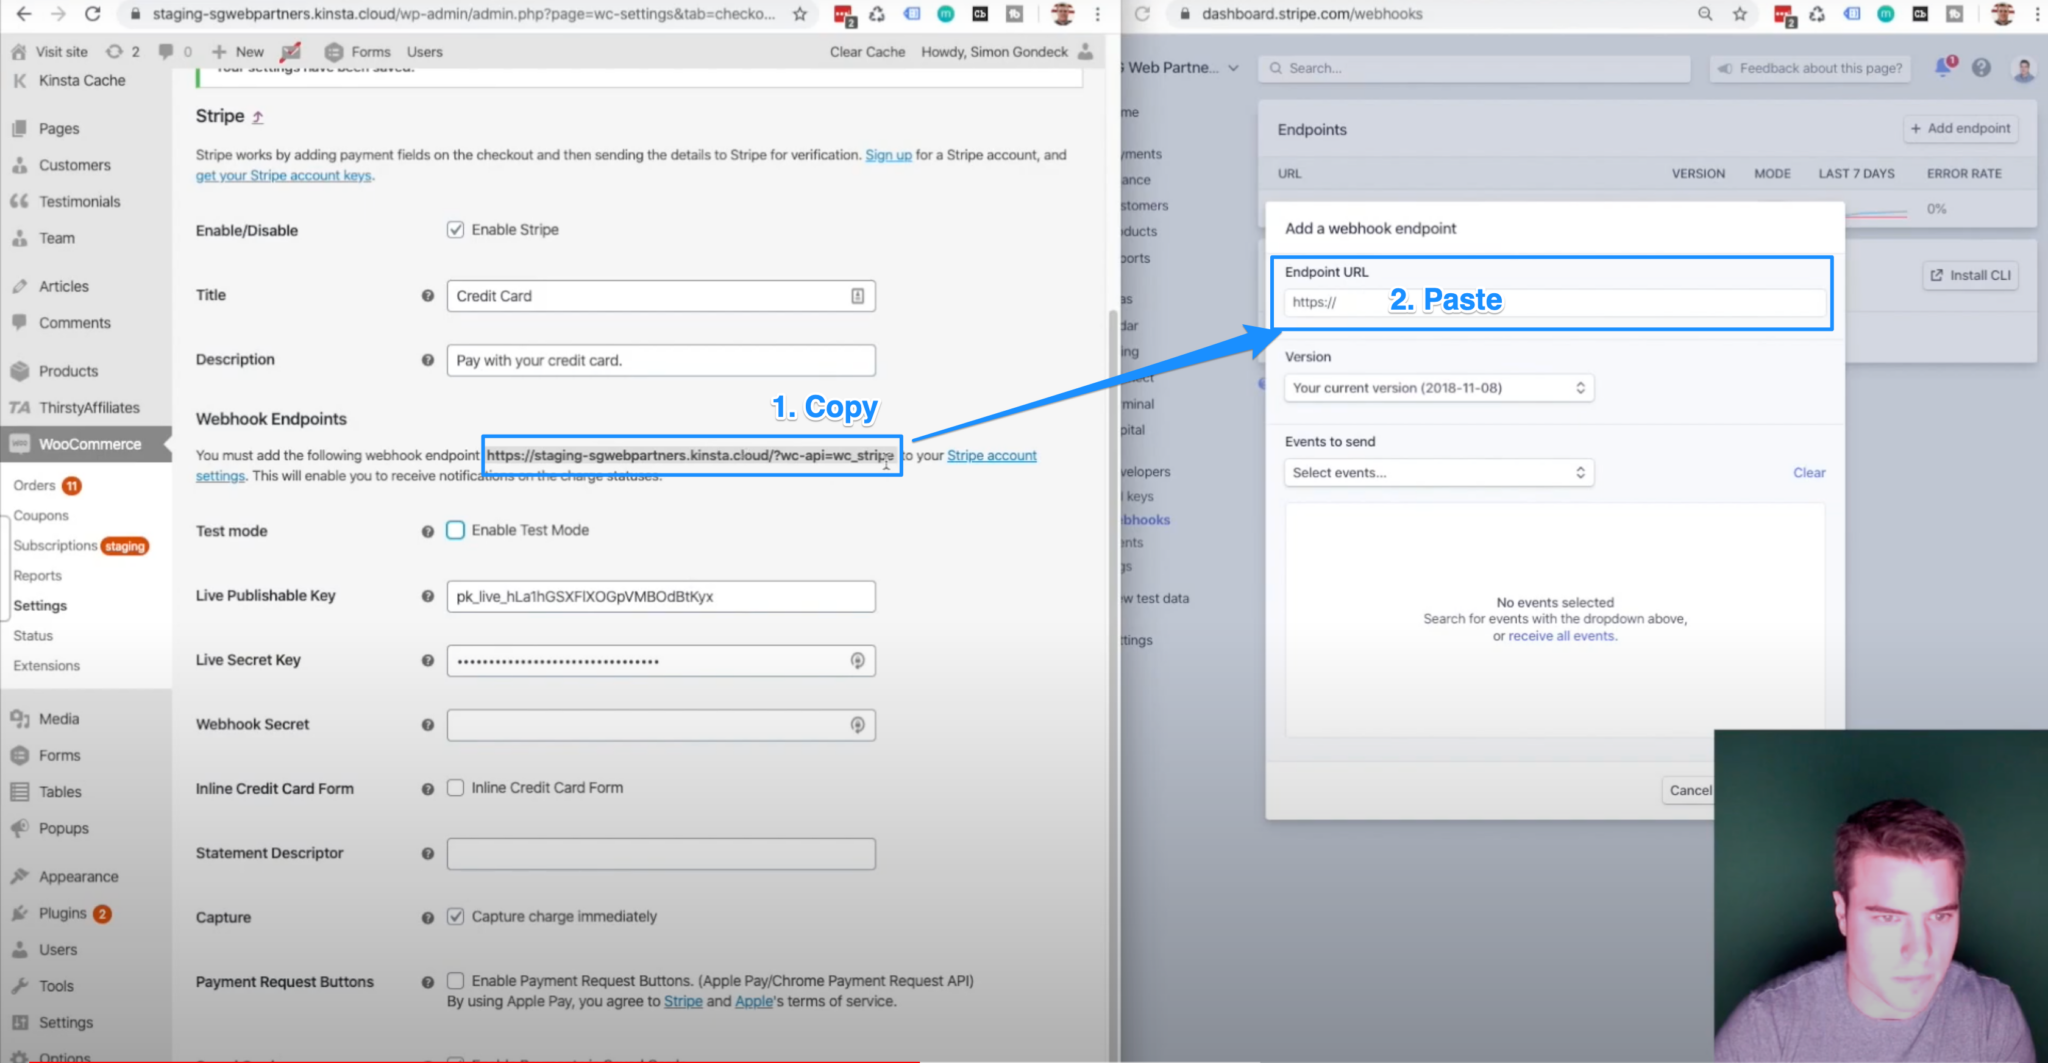Open the Version dropdown in Stripe webhook dialog
This screenshot has width=2048, height=1063.
click(x=1438, y=387)
